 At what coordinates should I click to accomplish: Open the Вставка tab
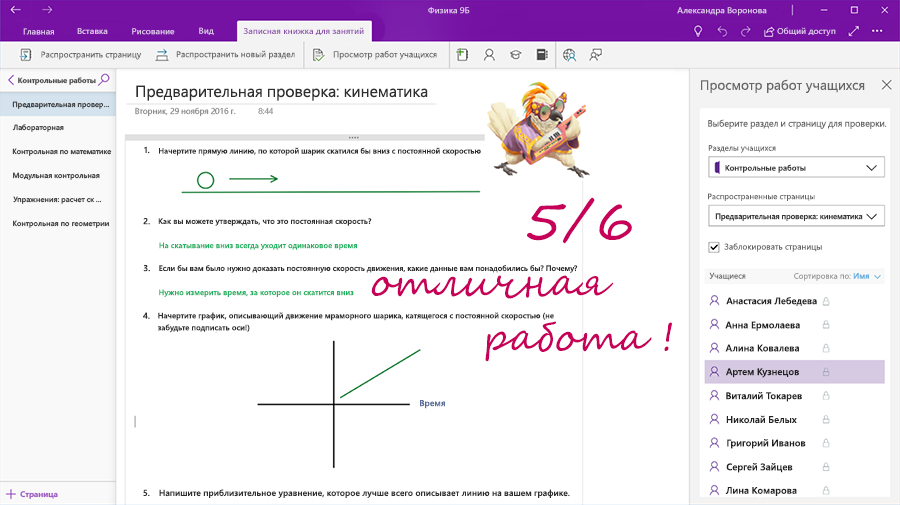click(92, 31)
